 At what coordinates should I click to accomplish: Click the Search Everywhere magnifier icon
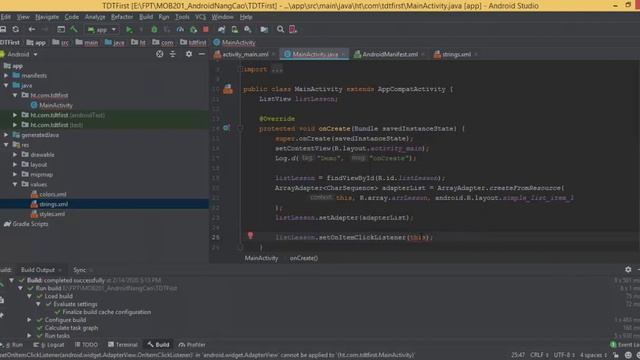(280, 29)
